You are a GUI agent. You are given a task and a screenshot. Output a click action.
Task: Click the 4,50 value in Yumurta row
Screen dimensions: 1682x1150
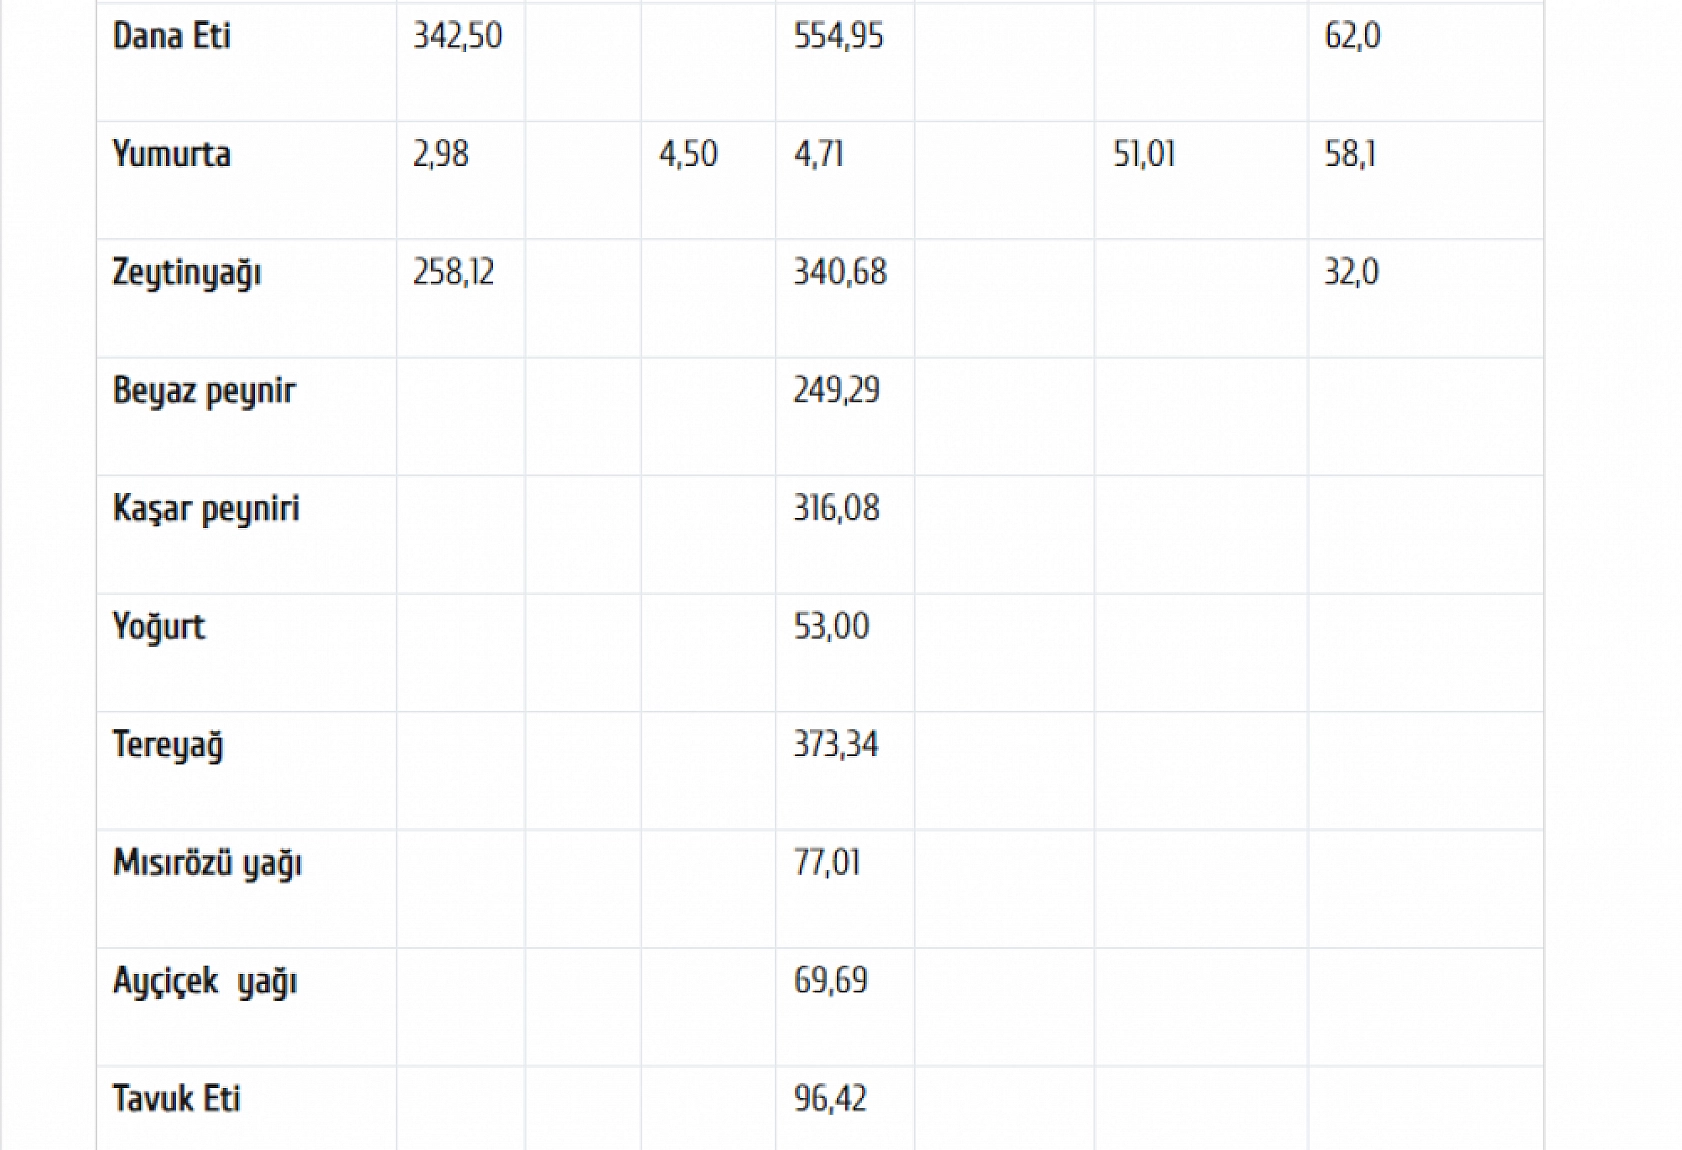click(688, 154)
